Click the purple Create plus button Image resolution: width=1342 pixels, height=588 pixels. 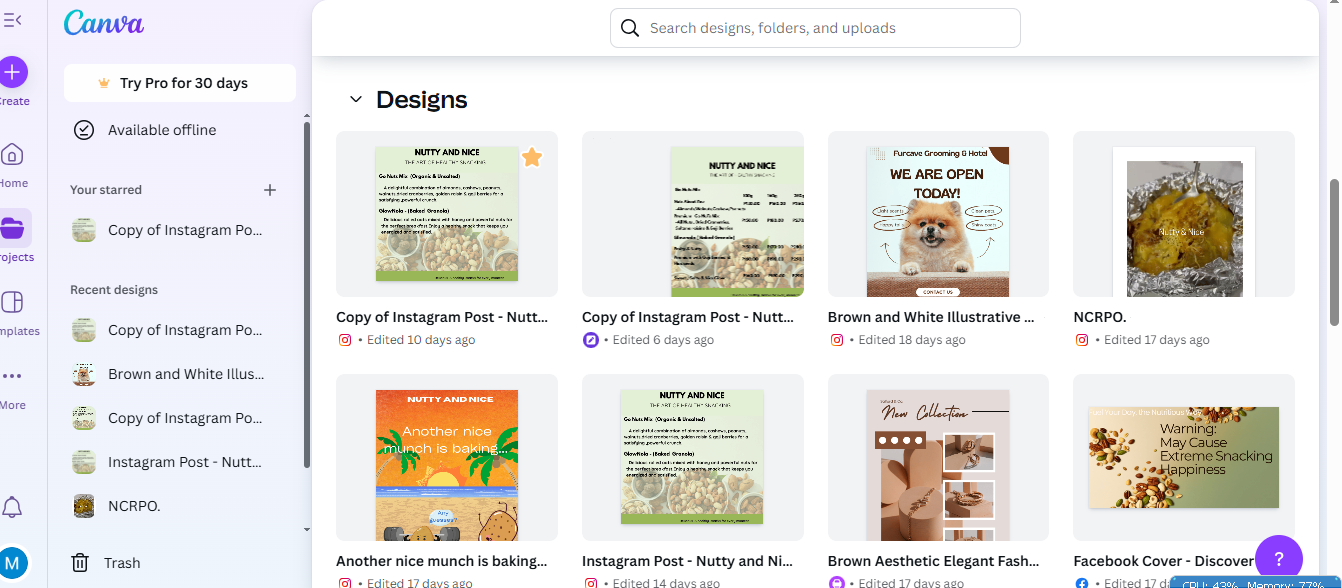pyautogui.click(x=13, y=72)
